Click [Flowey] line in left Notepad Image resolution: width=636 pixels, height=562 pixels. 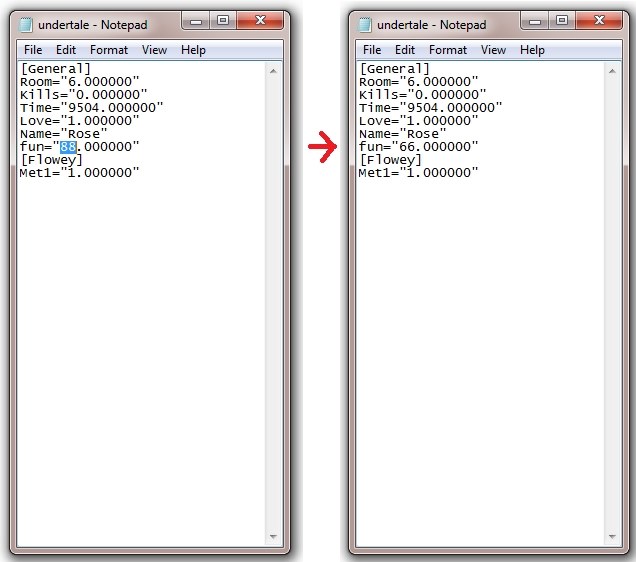pos(52,160)
